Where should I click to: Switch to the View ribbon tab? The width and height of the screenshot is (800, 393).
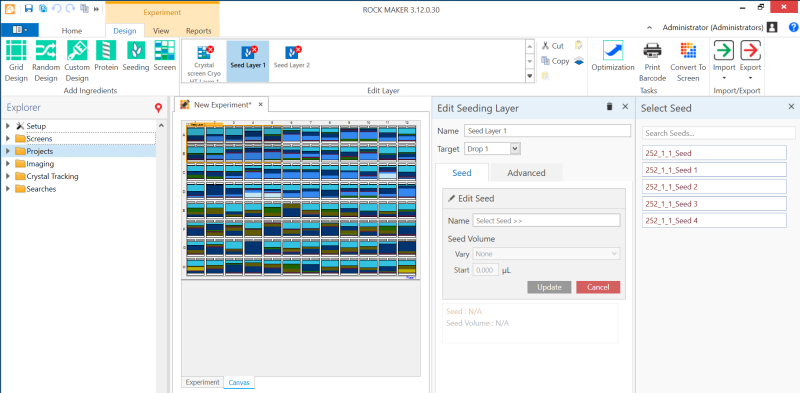[161, 31]
